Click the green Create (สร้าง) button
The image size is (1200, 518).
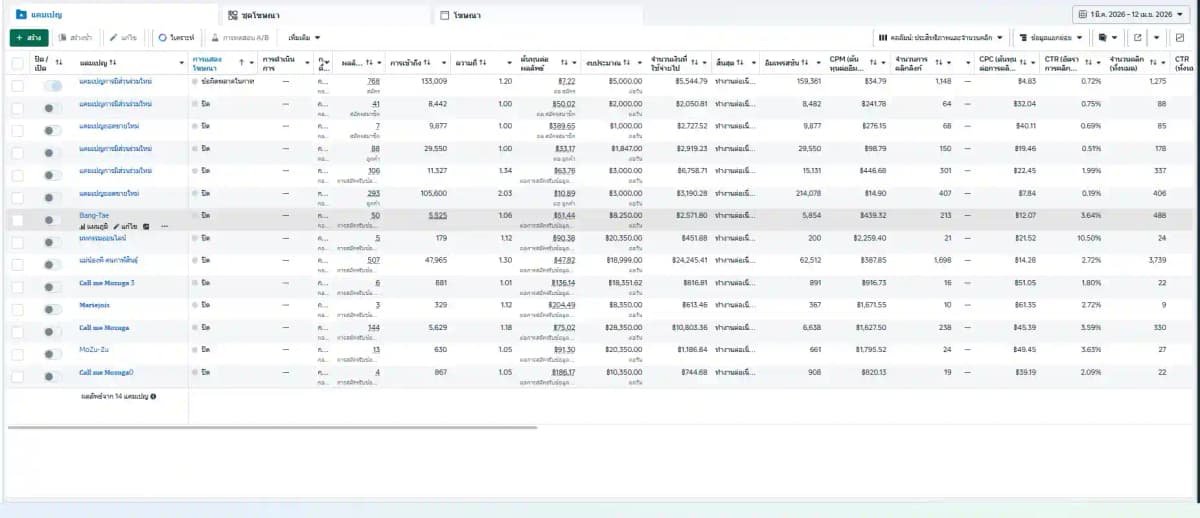click(x=28, y=37)
